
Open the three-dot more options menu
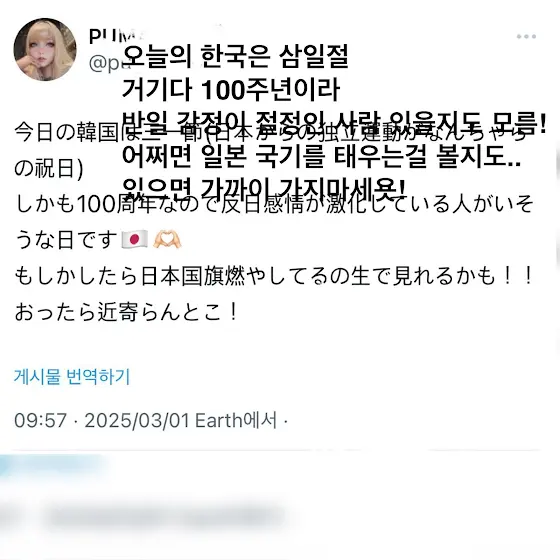pyautogui.click(x=526, y=36)
